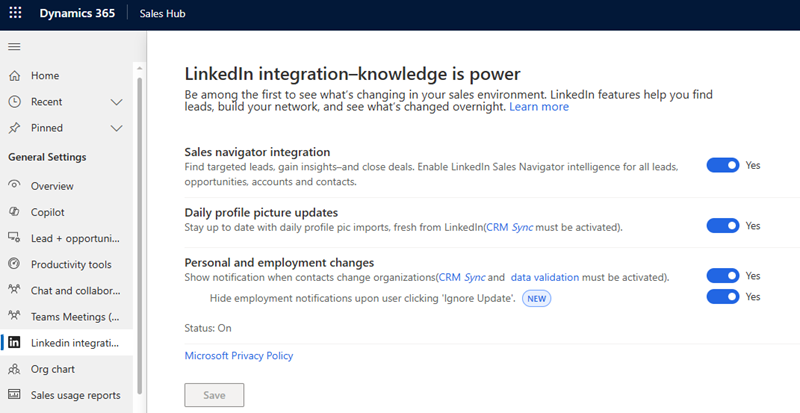
Task: Open the Learn more link
Action: point(539,107)
